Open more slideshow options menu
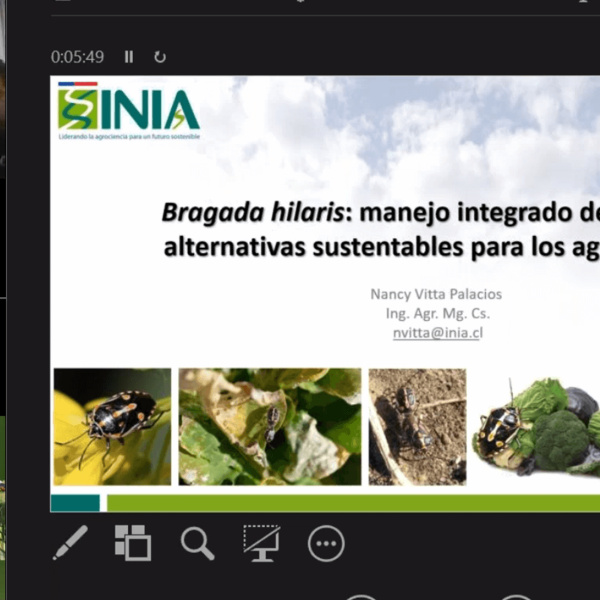The width and height of the screenshot is (600, 600). 326,544
